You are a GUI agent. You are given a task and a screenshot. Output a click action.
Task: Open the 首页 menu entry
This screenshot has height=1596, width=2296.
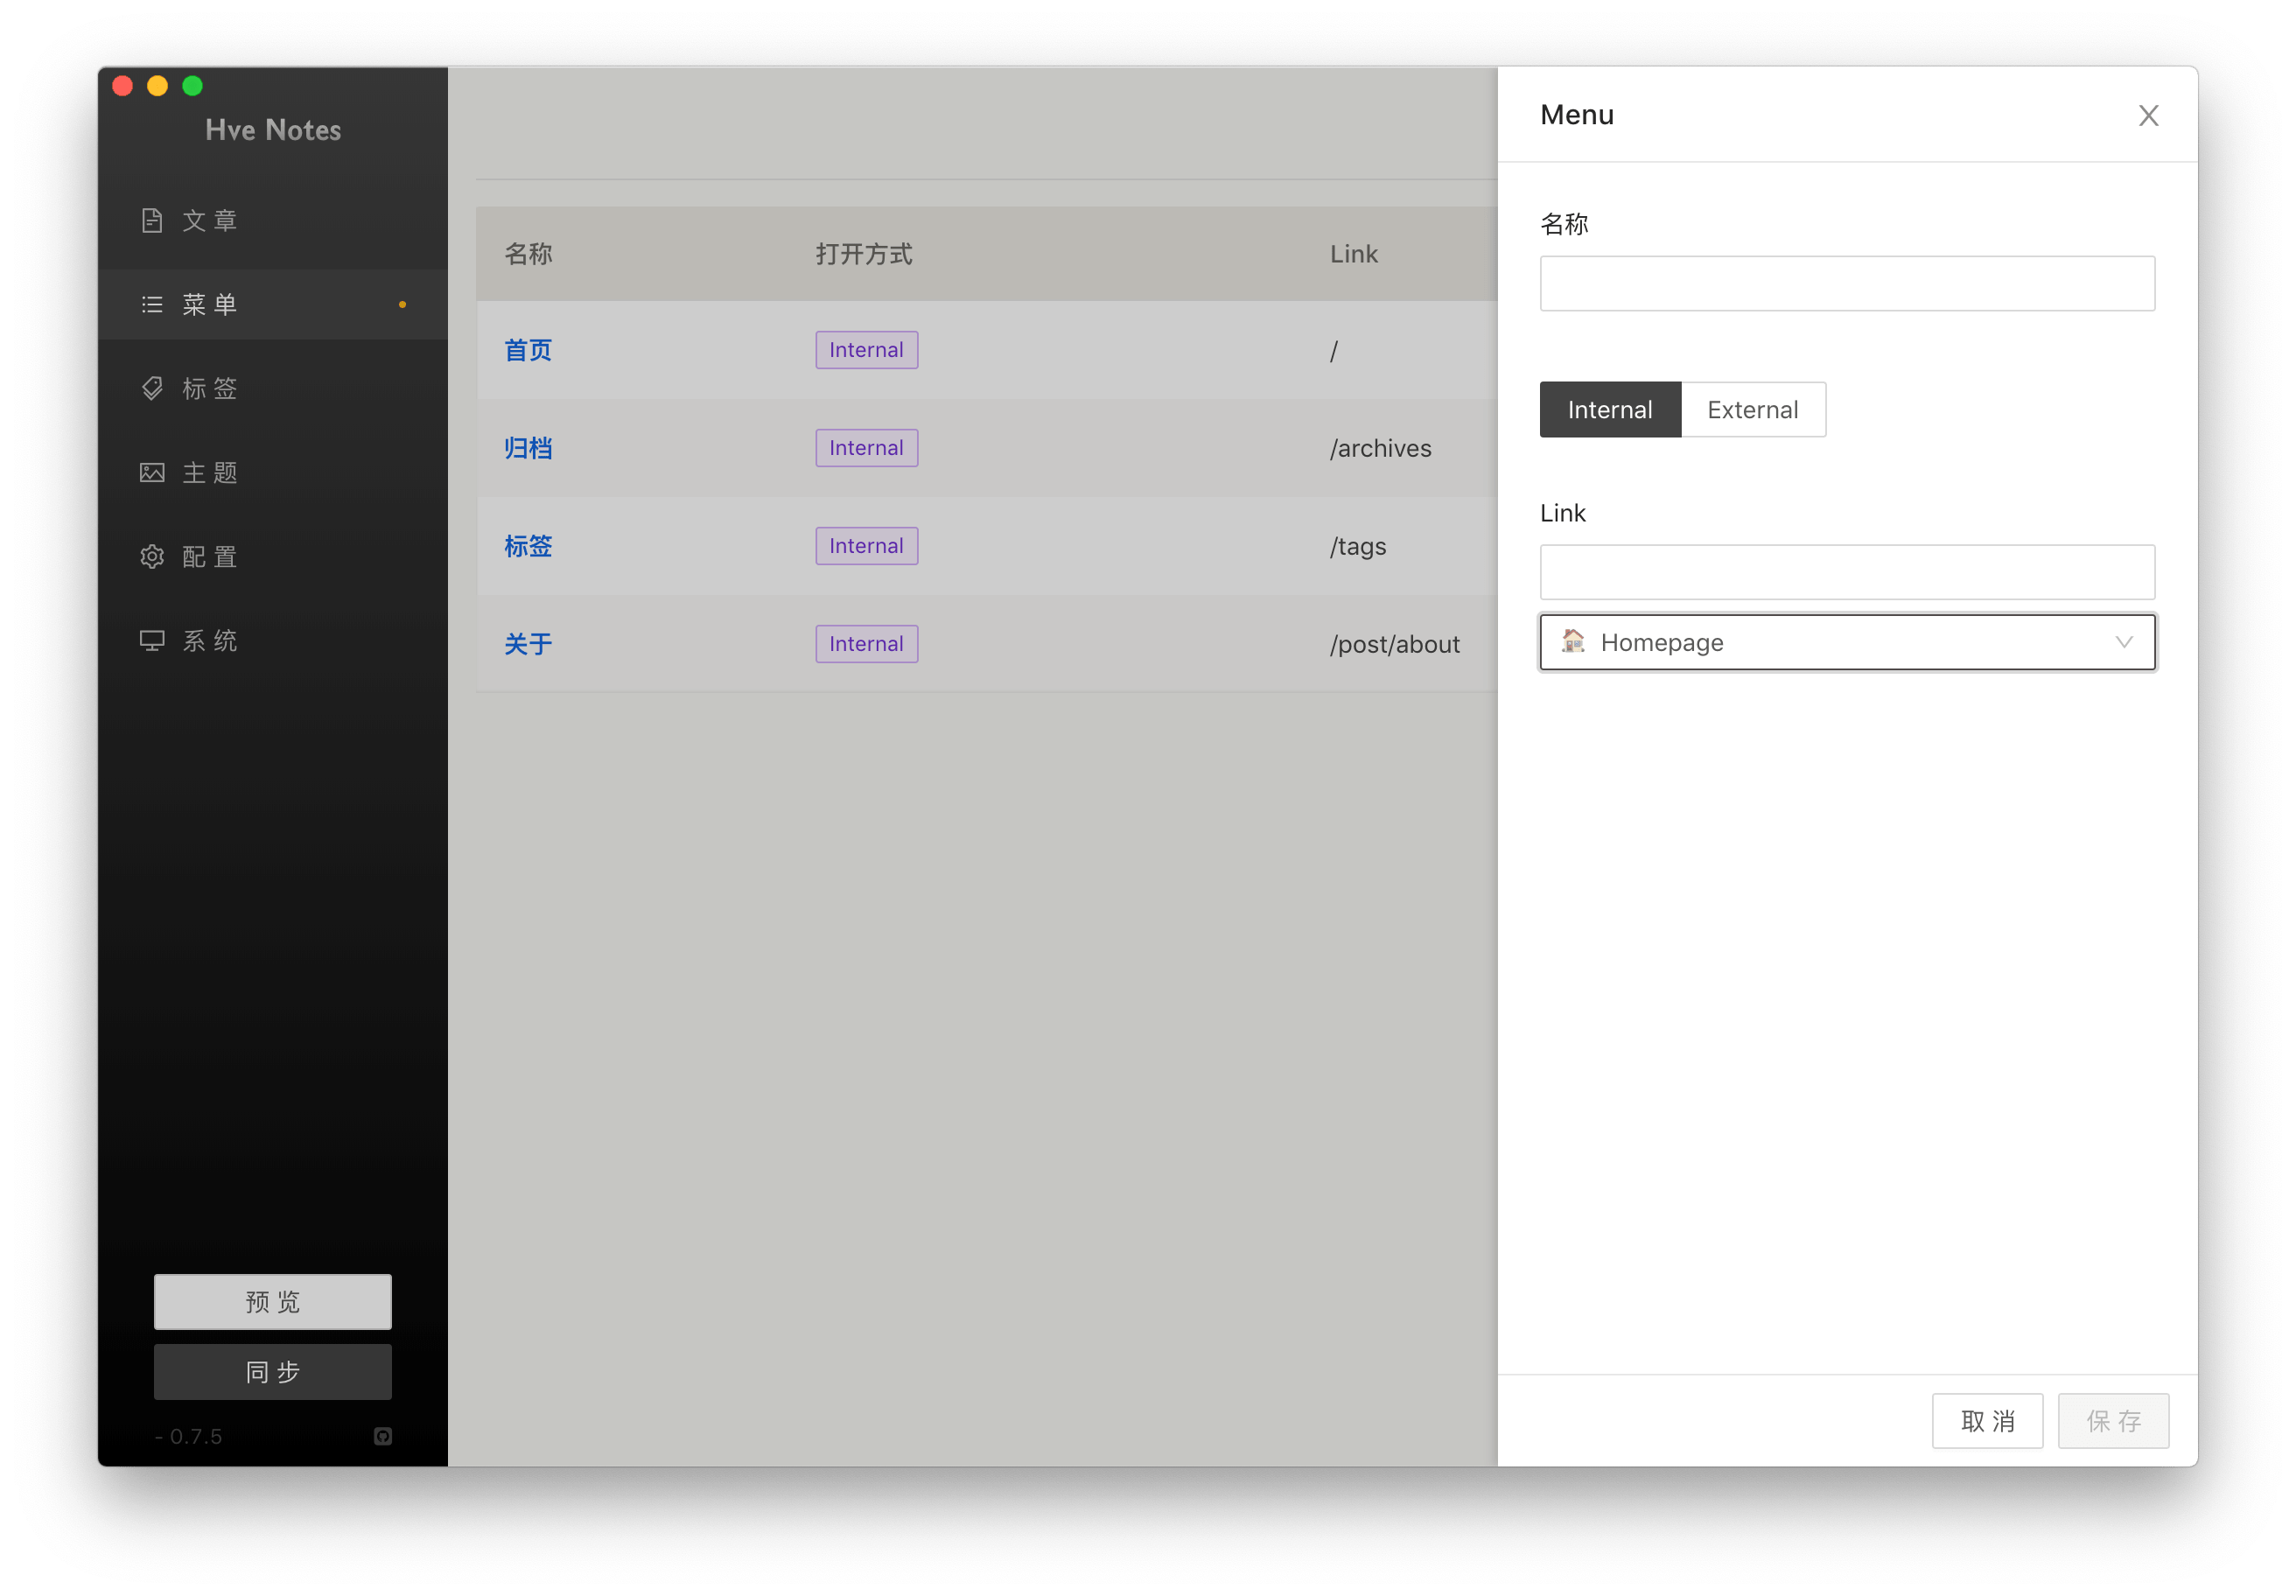(528, 350)
